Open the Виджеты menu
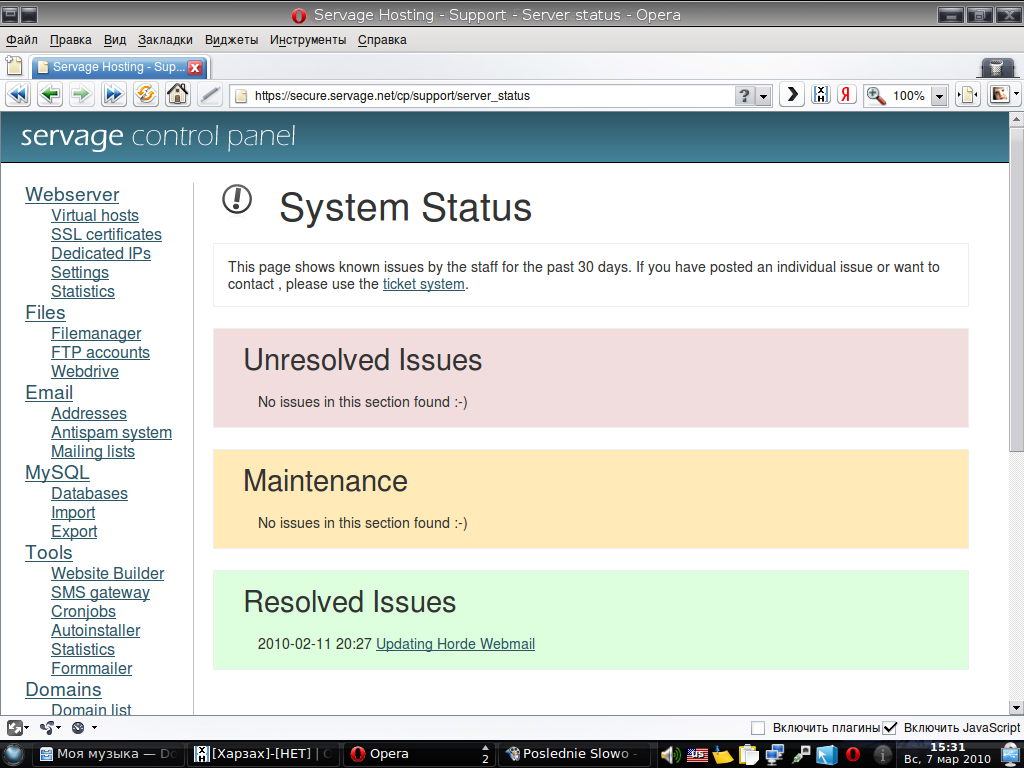This screenshot has height=768, width=1024. tap(231, 40)
